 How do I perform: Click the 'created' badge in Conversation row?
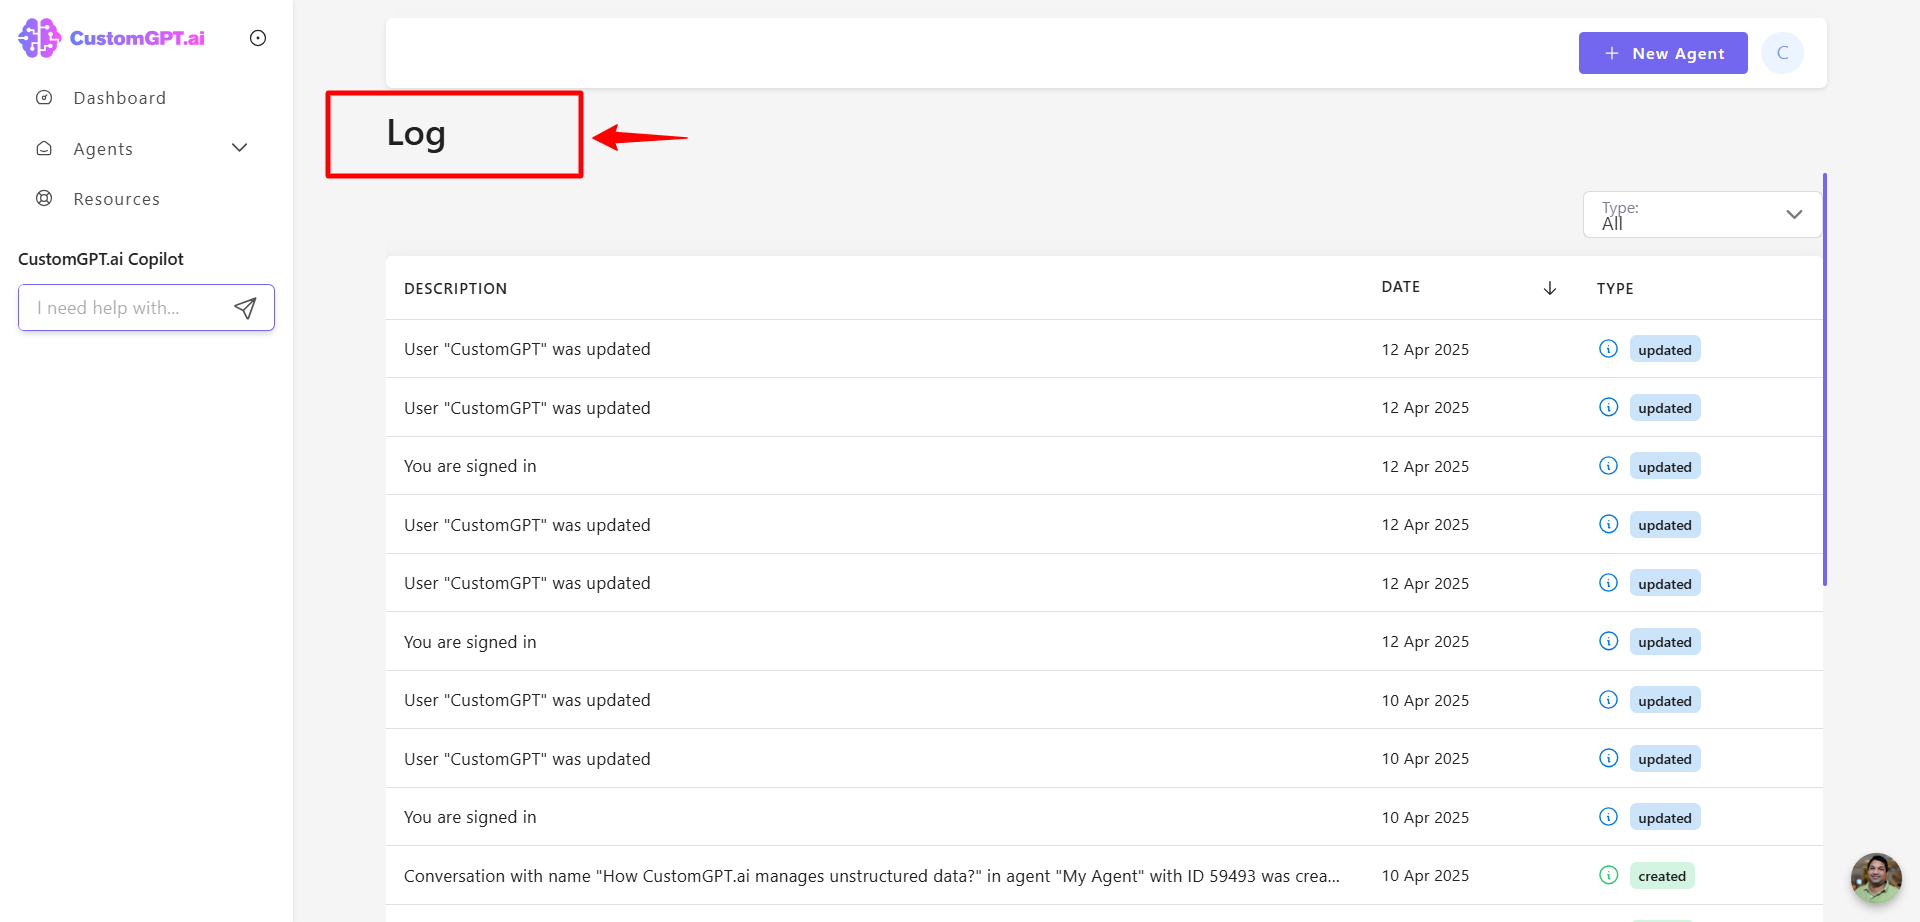pyautogui.click(x=1662, y=876)
